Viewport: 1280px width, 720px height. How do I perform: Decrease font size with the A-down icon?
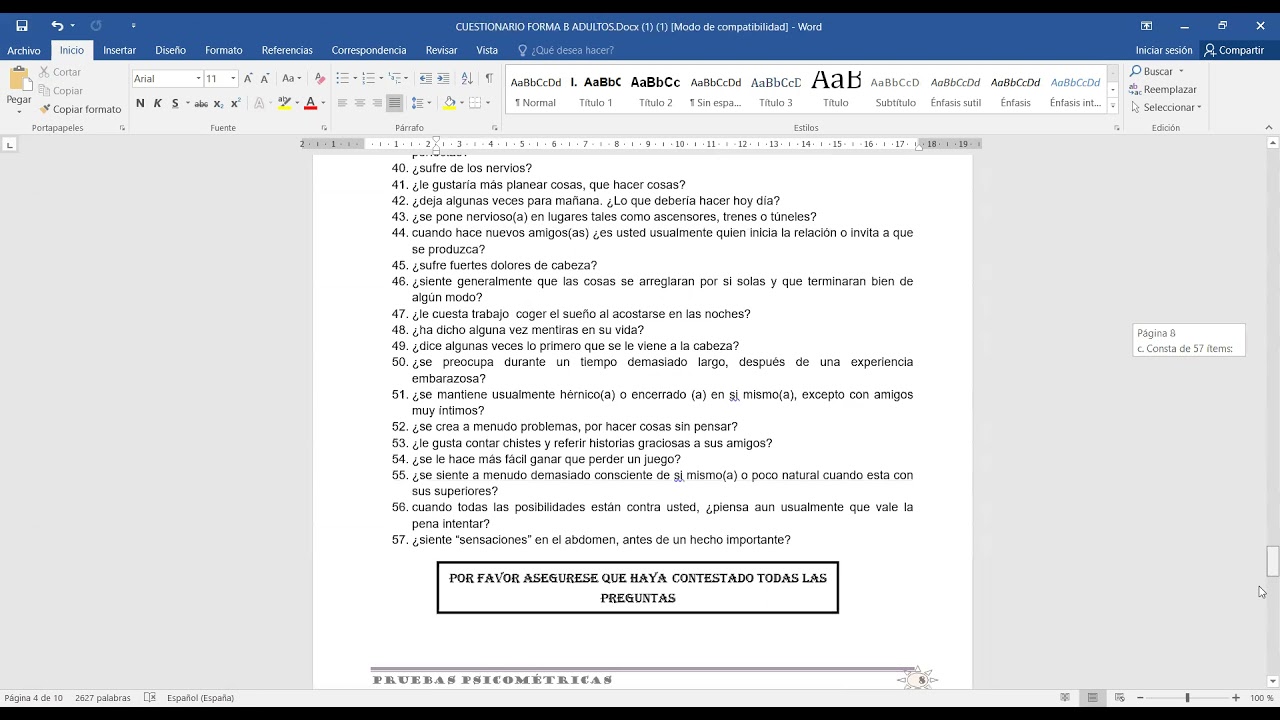(x=265, y=78)
